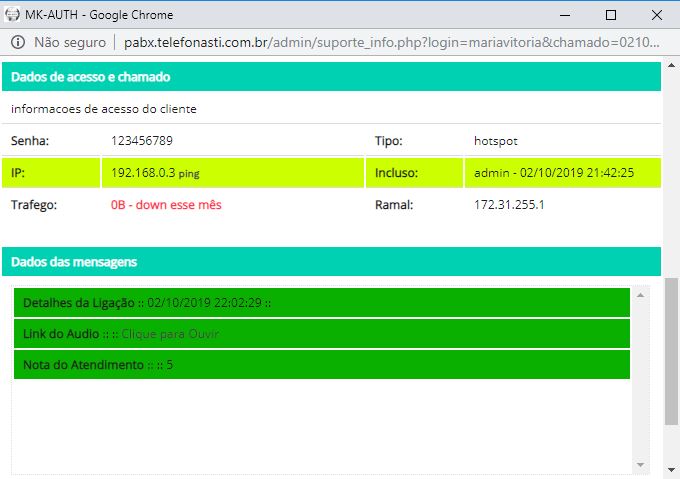This screenshot has height=479, width=680.
Task: Click the site info icon beside Não seguro
Action: (x=18, y=42)
